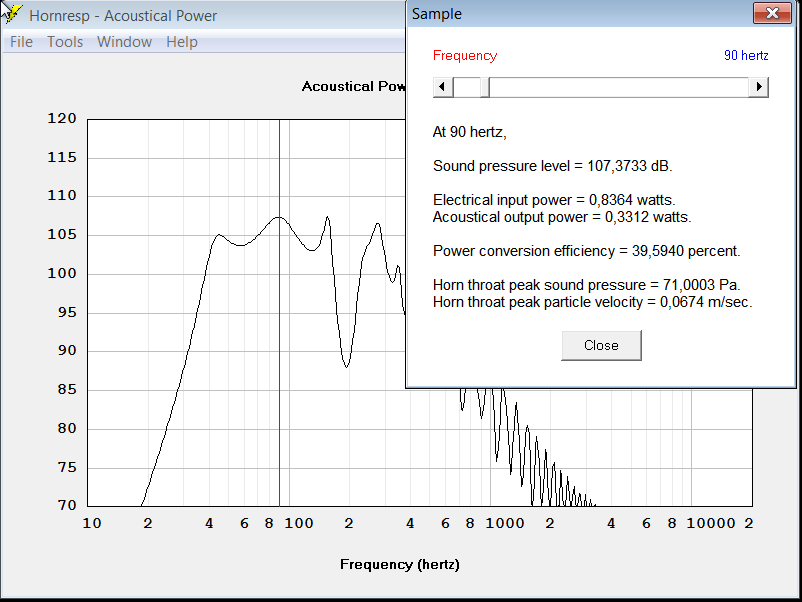Click the Power conversion efficiency line
This screenshot has height=602, width=802.
click(x=587, y=251)
